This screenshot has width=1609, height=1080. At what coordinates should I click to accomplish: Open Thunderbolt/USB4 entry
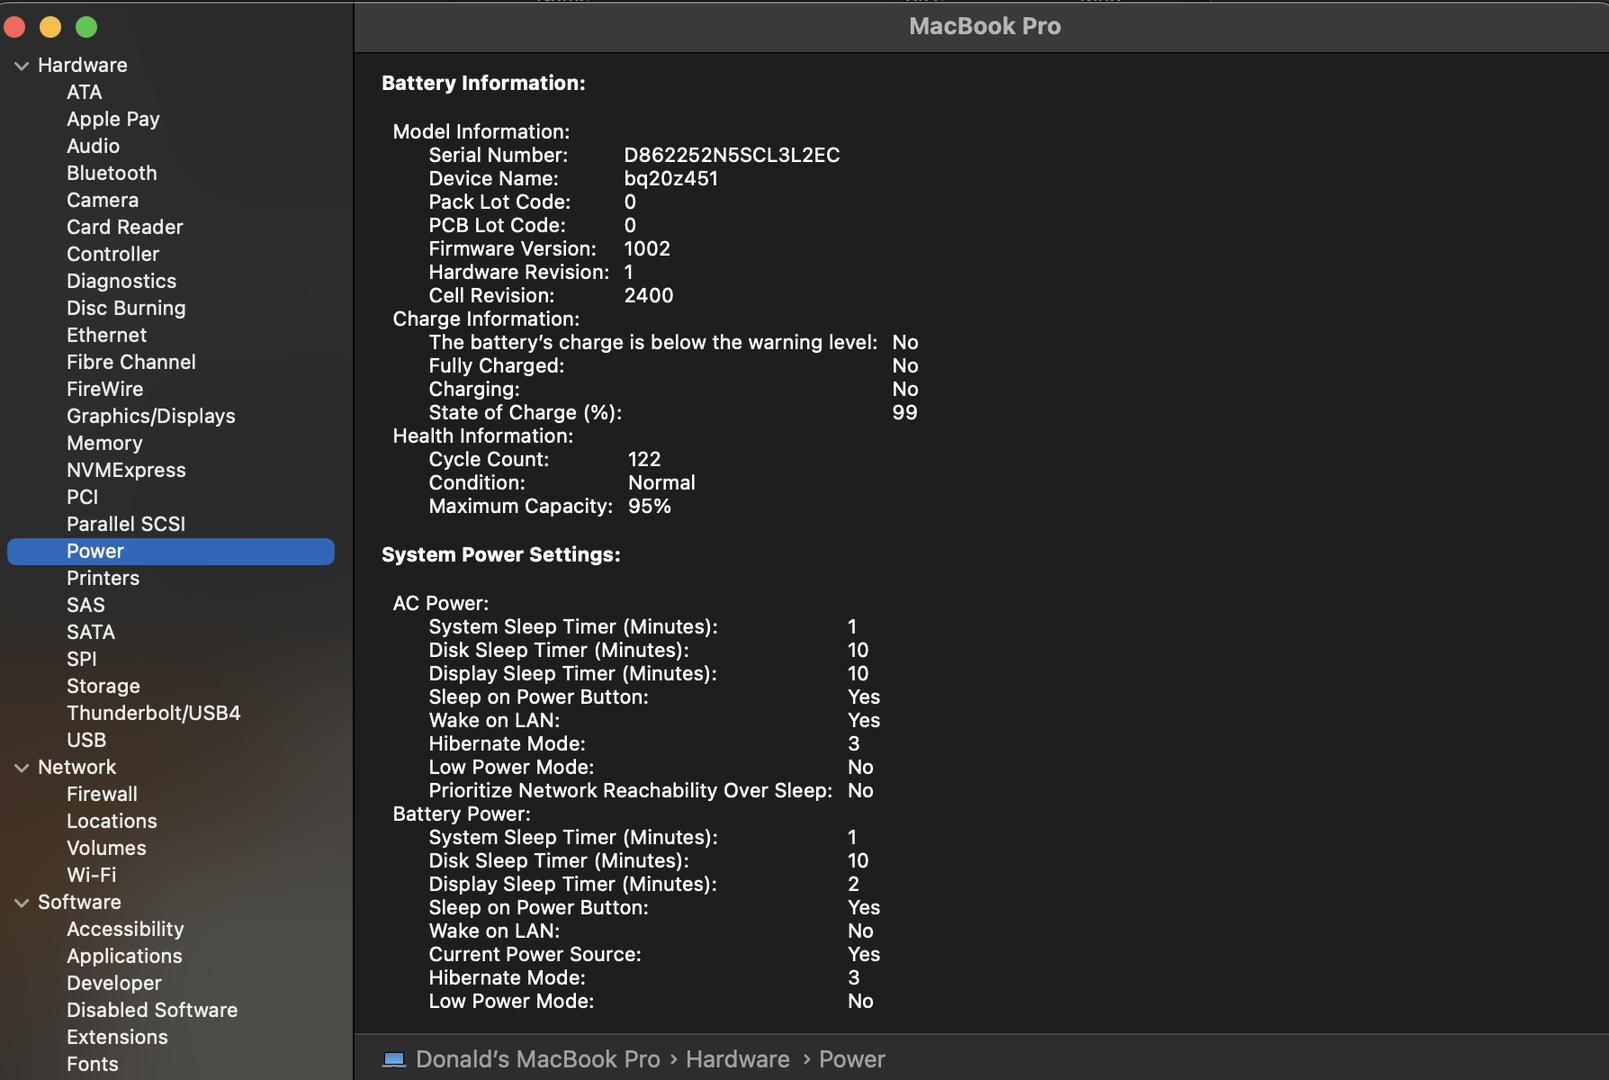[x=153, y=713]
